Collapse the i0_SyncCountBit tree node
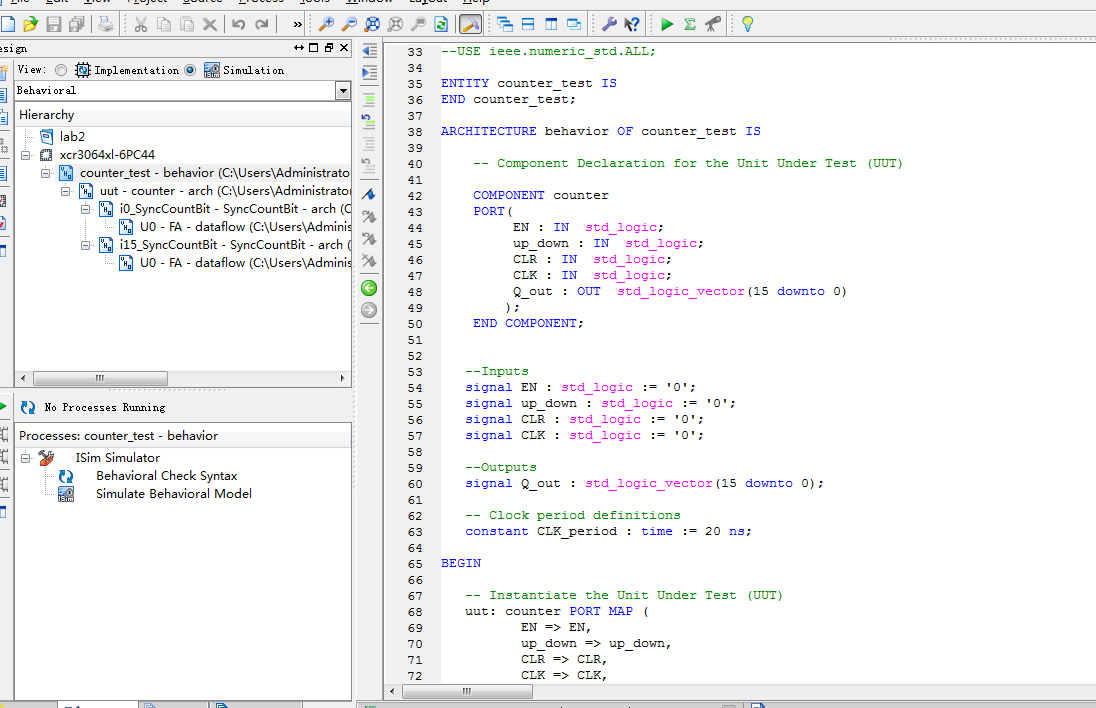Viewport: 1096px width, 708px height. [86, 209]
